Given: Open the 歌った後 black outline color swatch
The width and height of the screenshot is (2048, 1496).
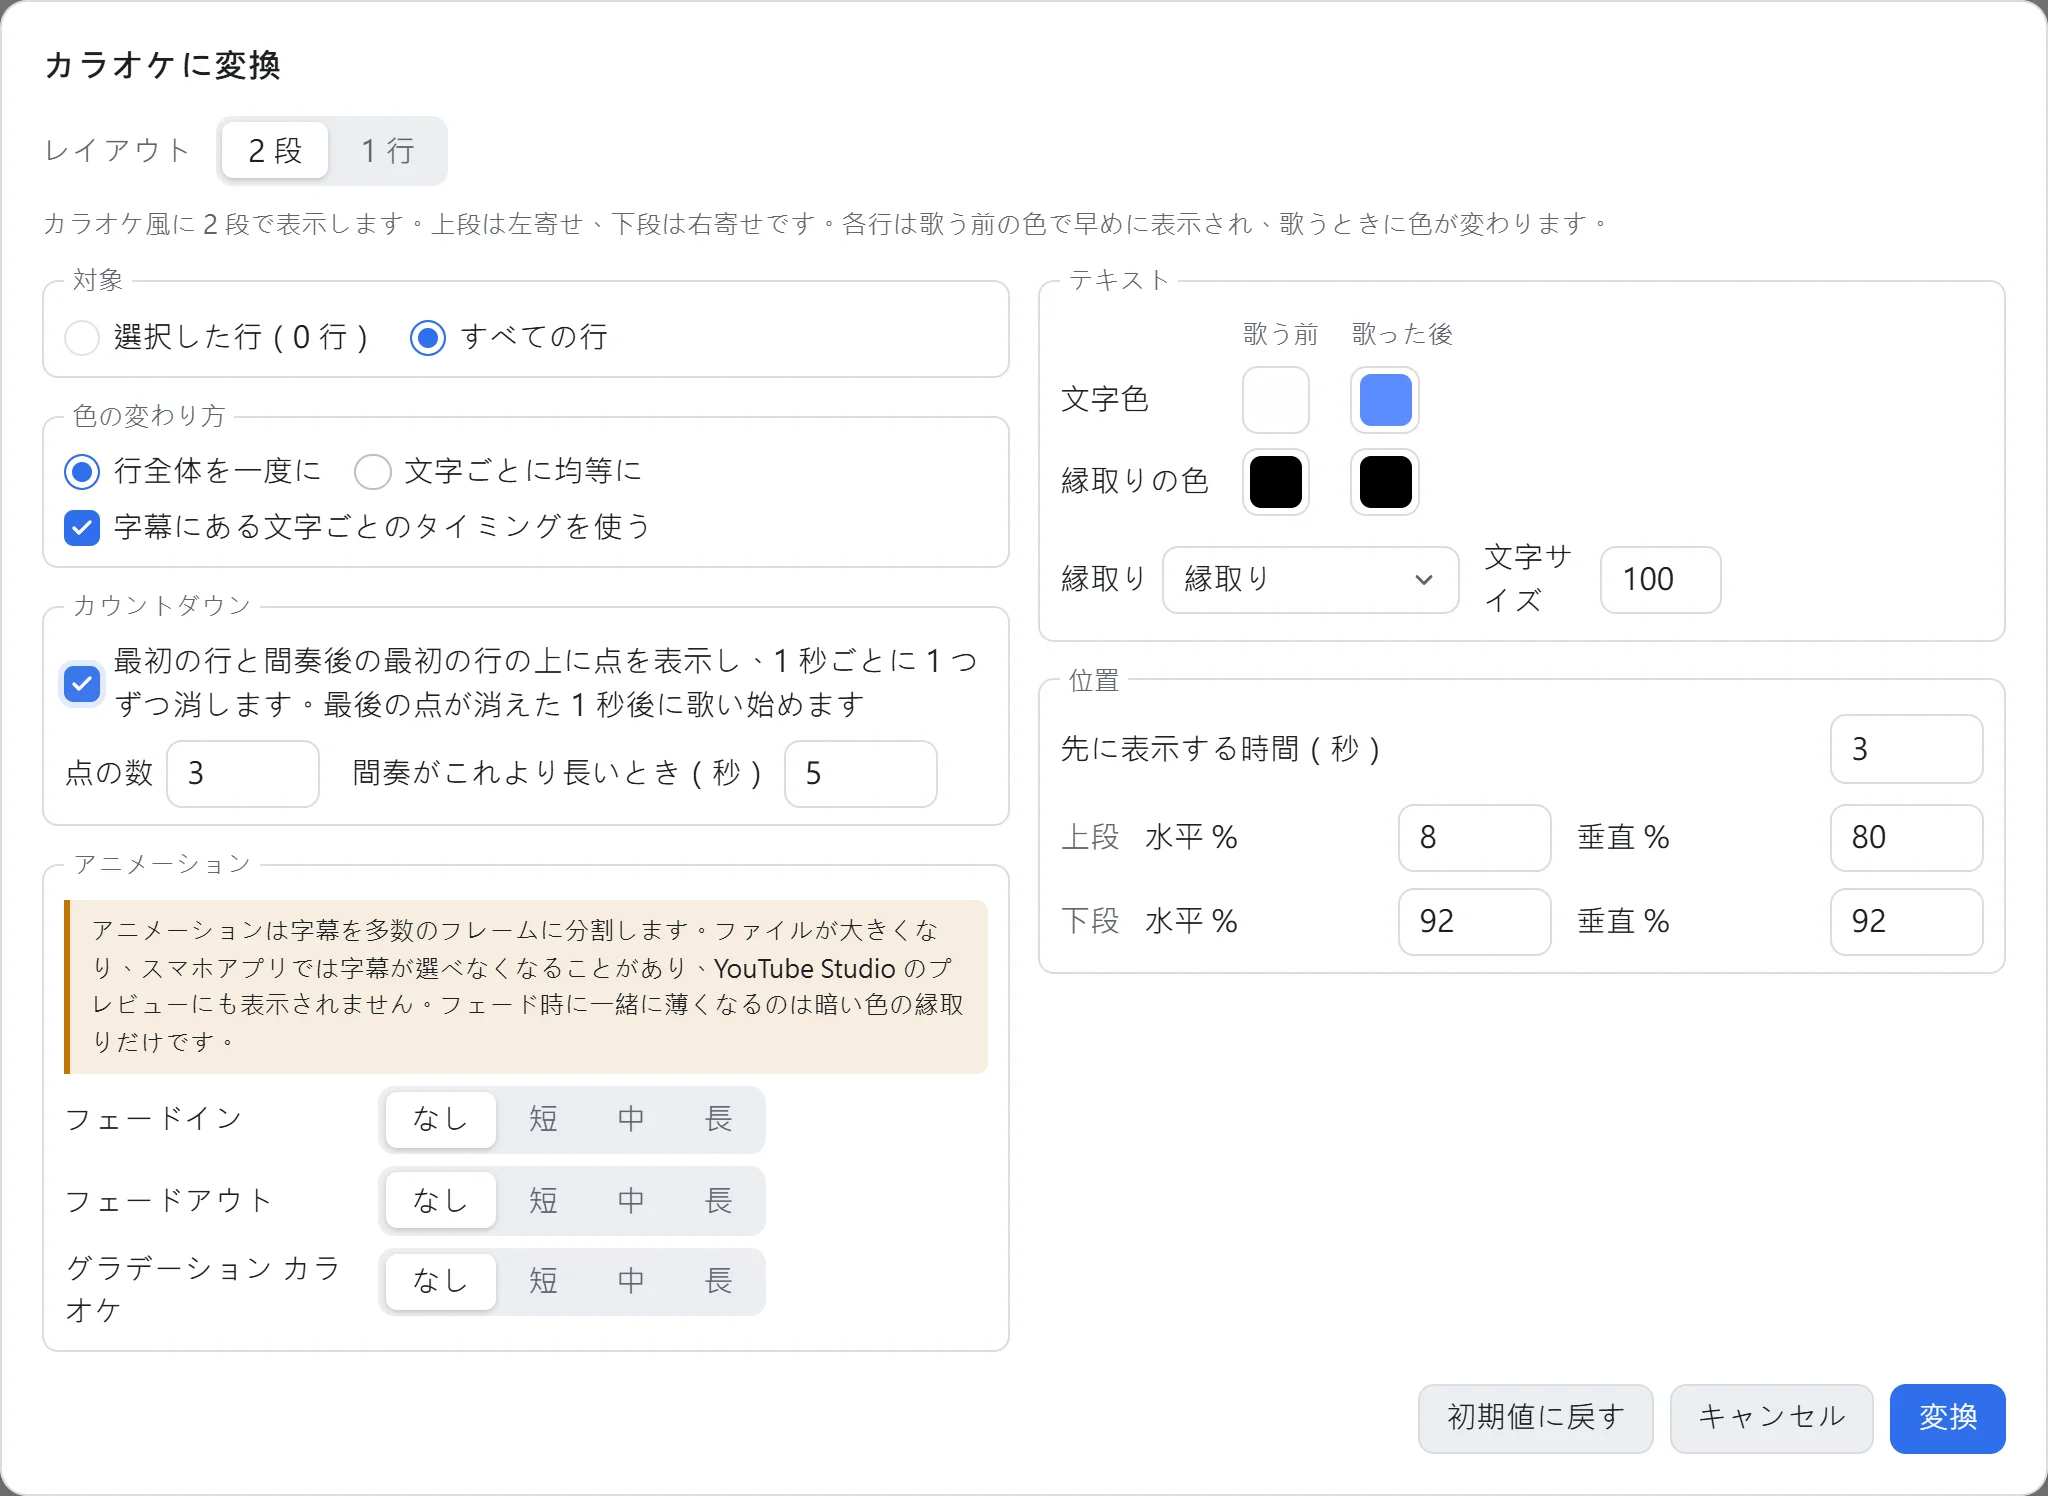Looking at the screenshot, I should point(1385,482).
